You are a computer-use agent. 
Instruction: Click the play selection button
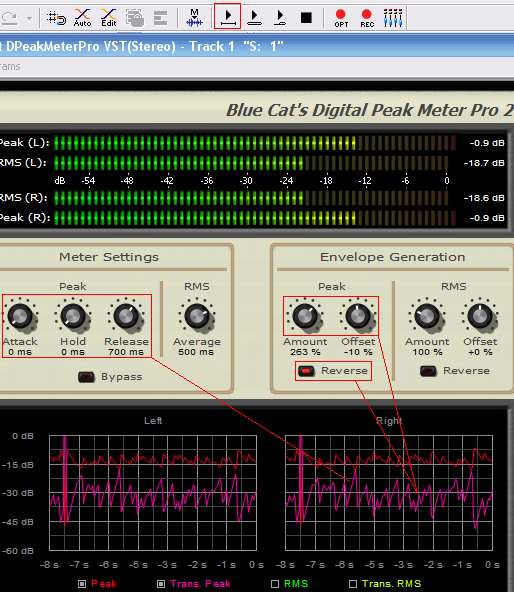(227, 16)
